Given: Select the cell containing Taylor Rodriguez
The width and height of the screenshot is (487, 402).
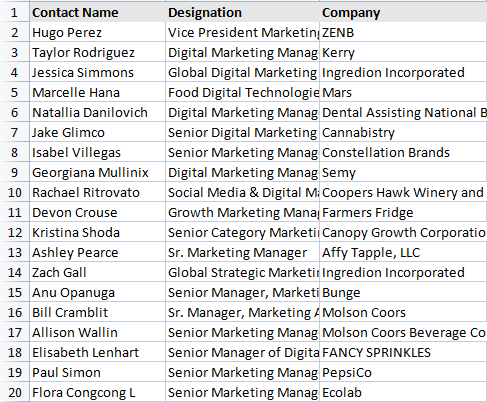Looking at the screenshot, I should coord(97,52).
